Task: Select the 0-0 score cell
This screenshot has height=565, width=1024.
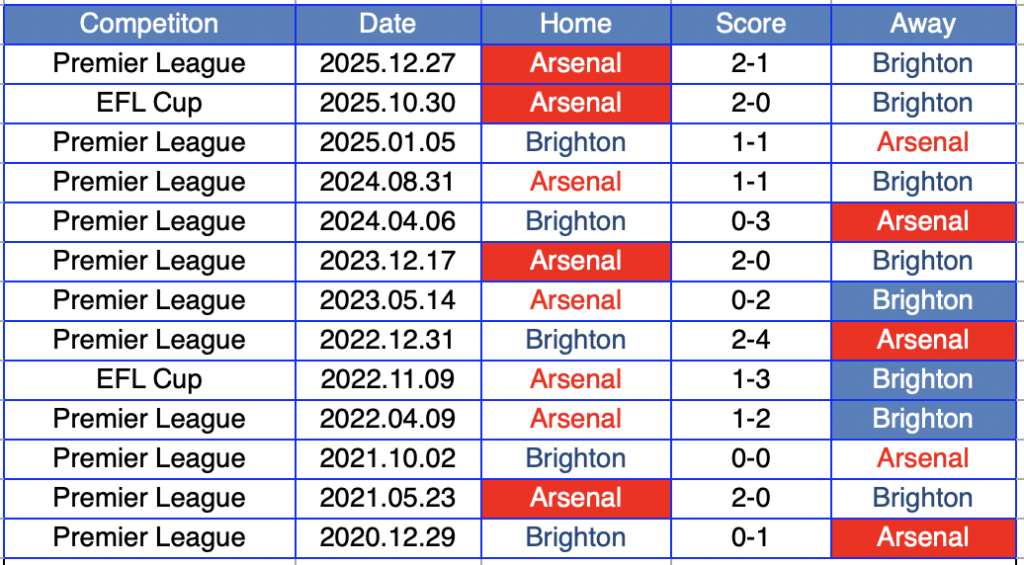Action: 750,459
